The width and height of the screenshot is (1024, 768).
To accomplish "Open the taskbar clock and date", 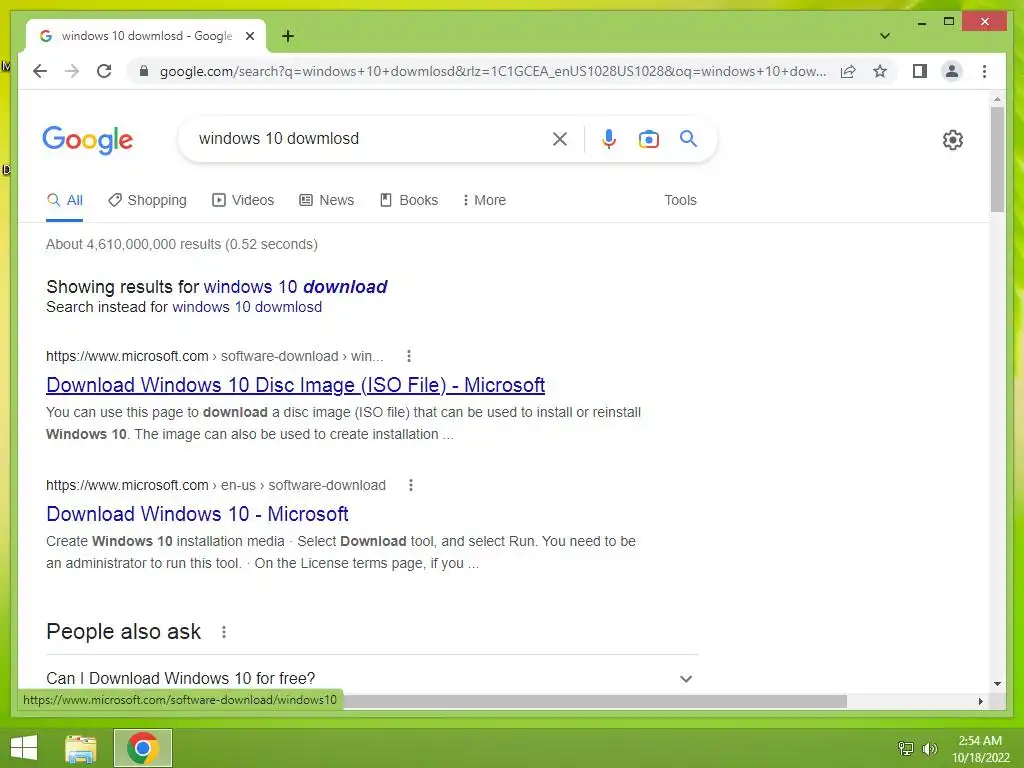I will (x=980, y=749).
